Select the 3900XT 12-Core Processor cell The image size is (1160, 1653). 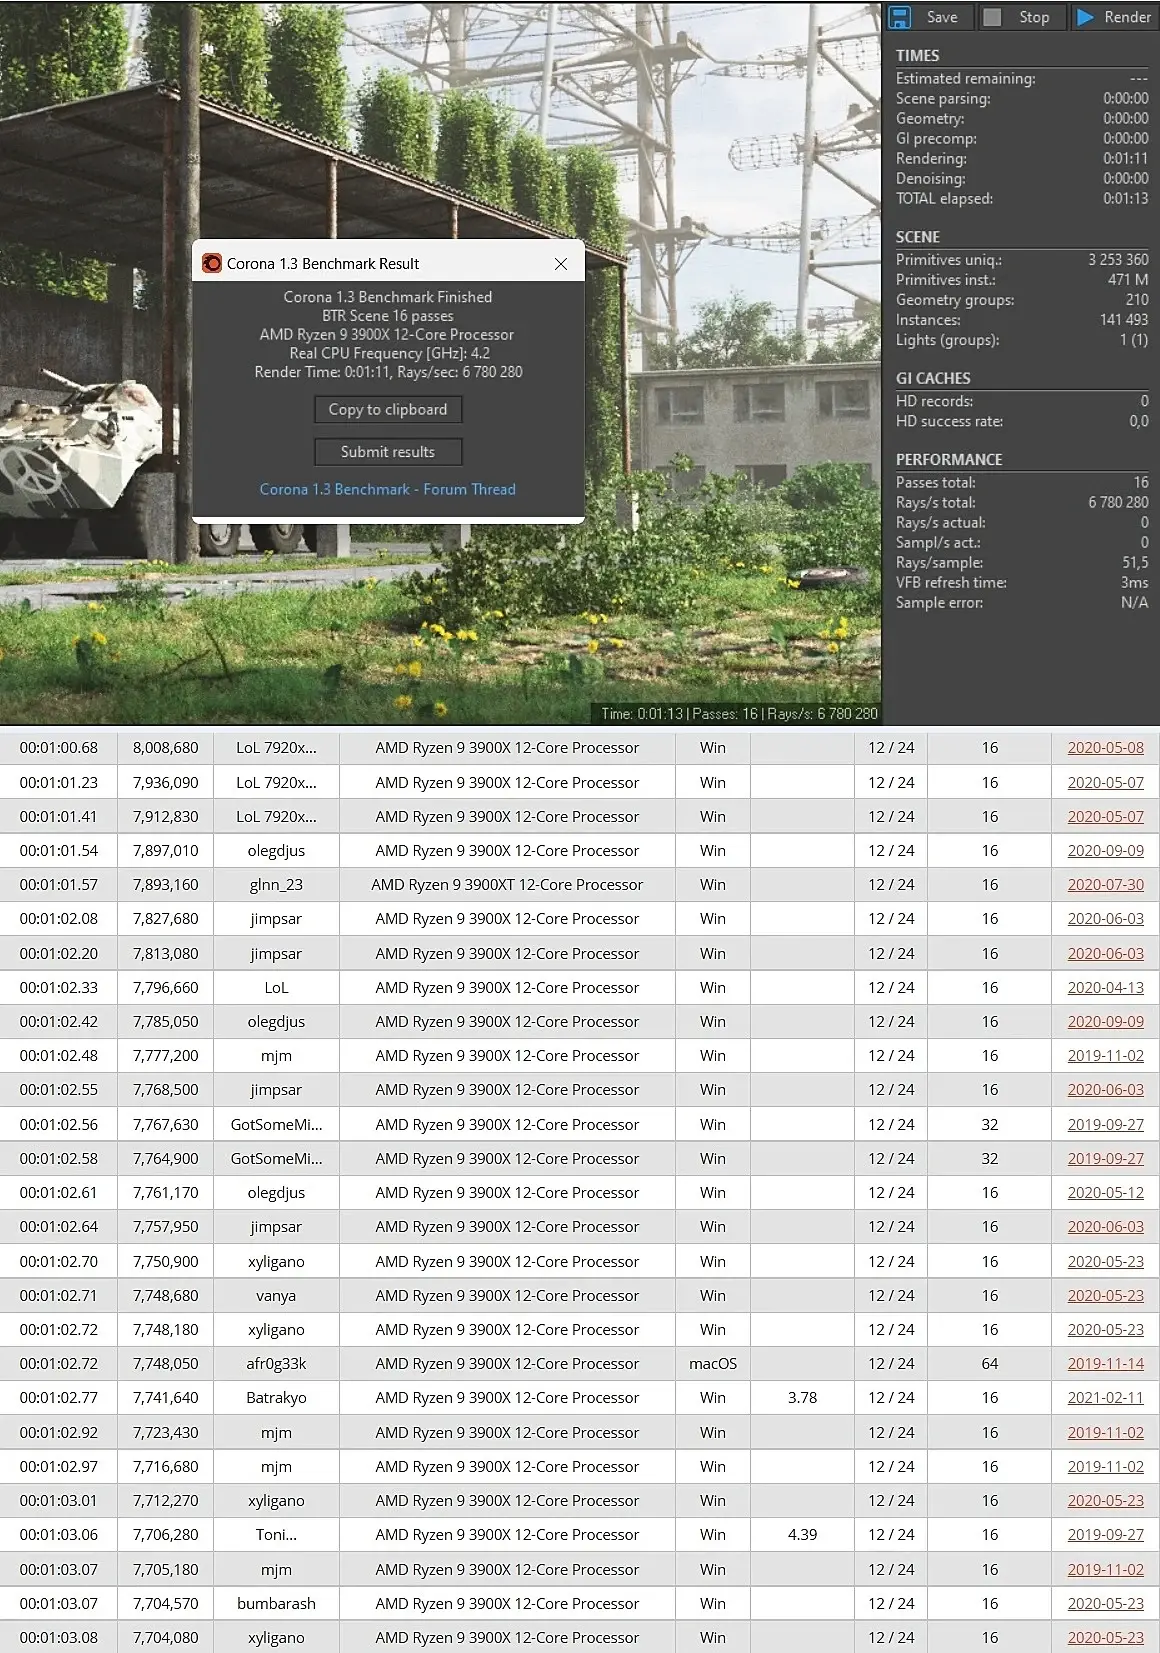(507, 885)
